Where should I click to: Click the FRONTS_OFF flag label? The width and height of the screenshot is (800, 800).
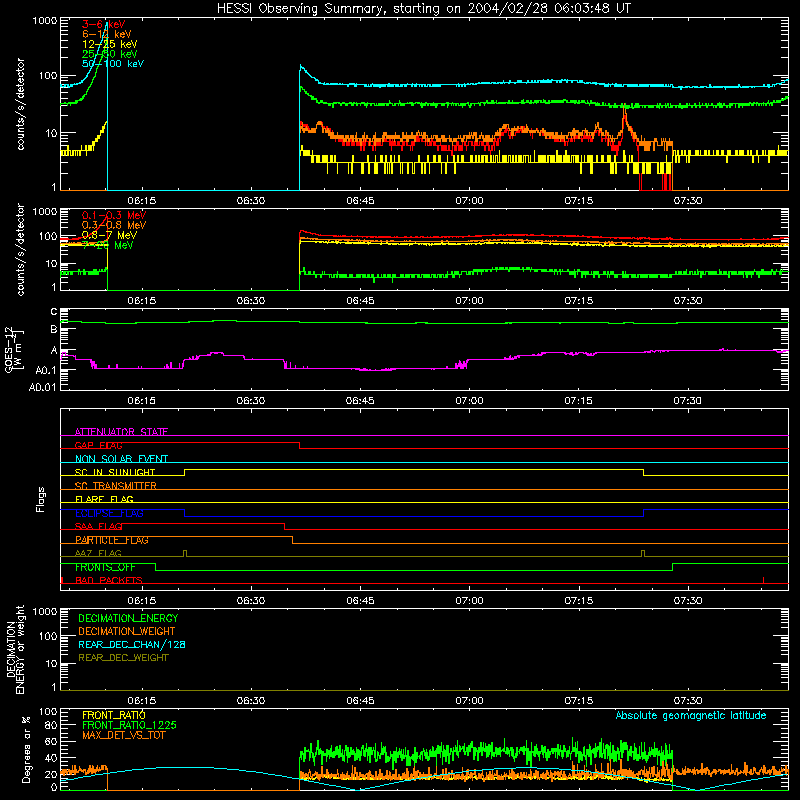click(x=105, y=567)
